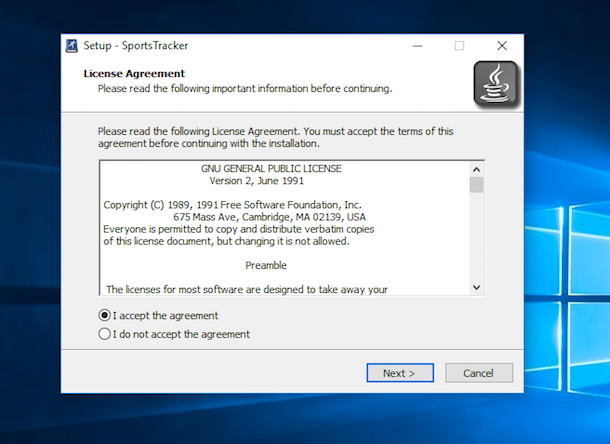The height and width of the screenshot is (444, 610).
Task: Click the "675 Mass Ave, Cambridge" address line
Action: pyautogui.click(x=269, y=217)
